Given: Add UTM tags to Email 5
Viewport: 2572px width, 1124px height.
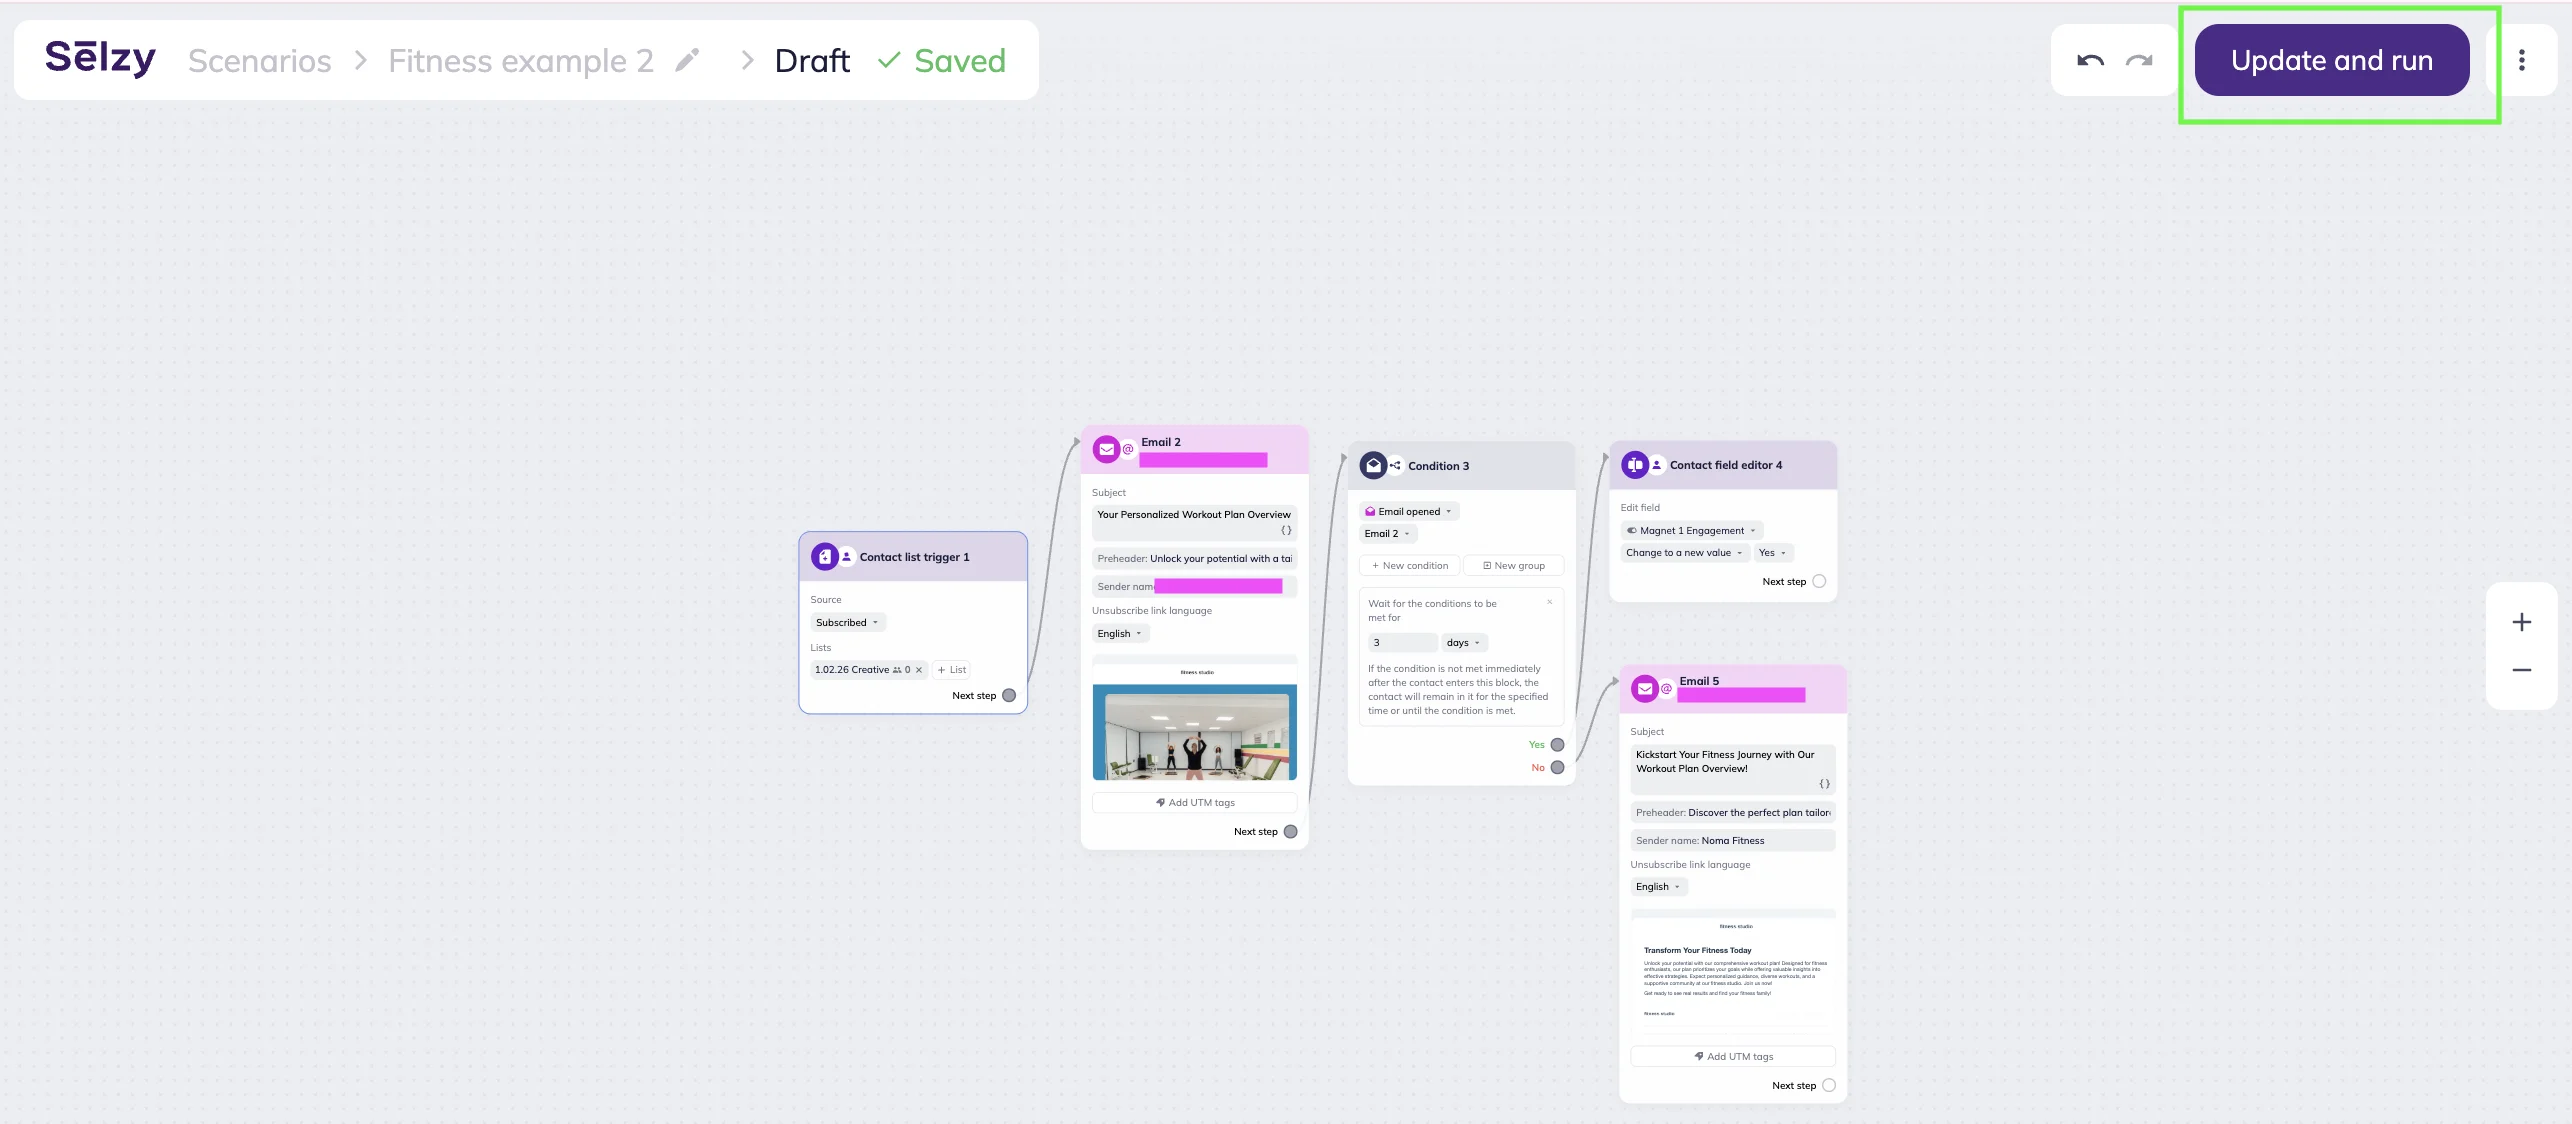Looking at the screenshot, I should coord(1733,1057).
